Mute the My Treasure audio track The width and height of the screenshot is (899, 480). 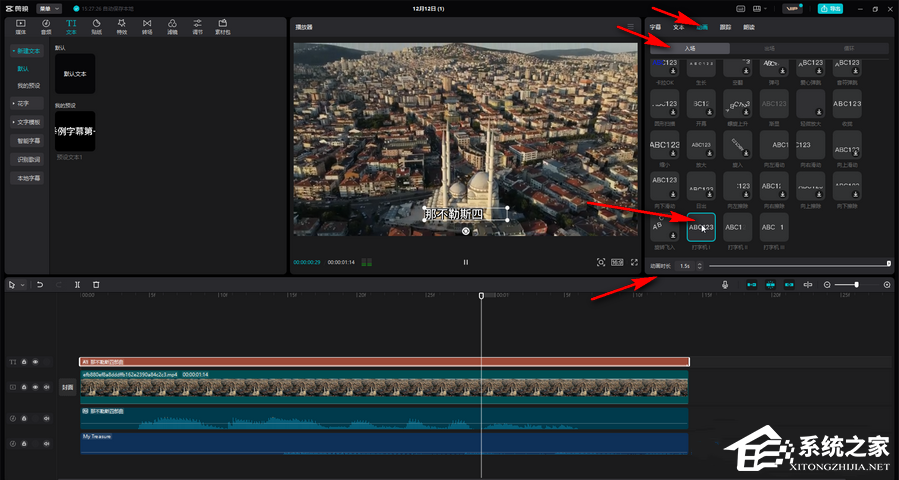45,443
